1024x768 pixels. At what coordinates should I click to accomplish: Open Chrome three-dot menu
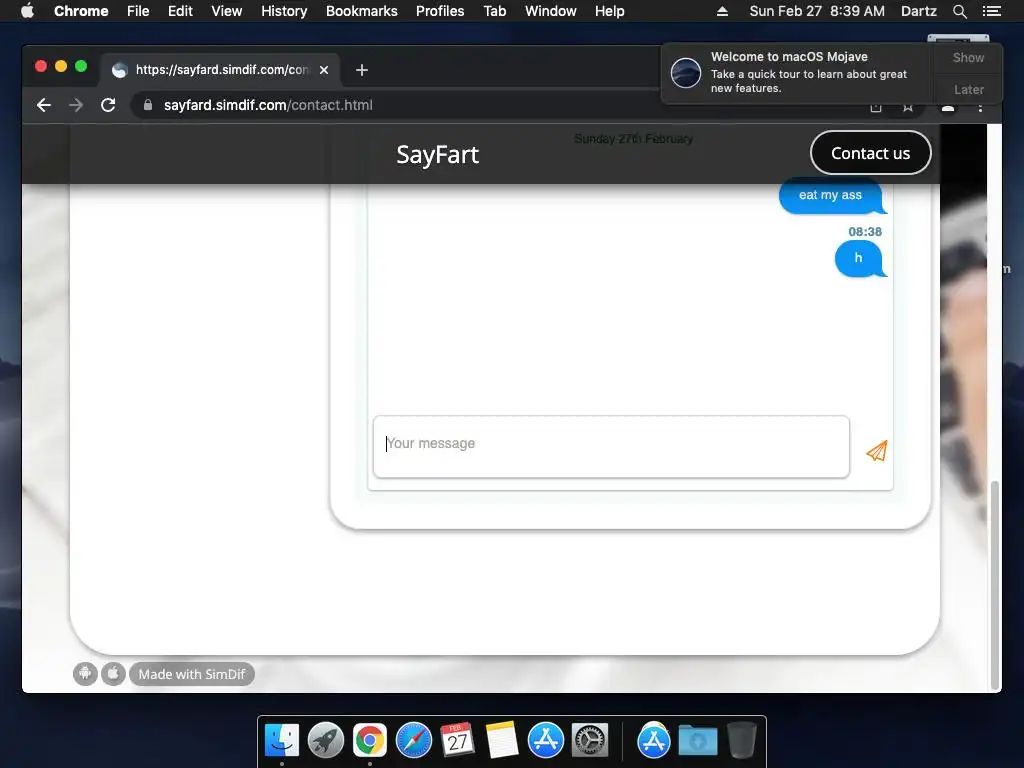pos(980,106)
